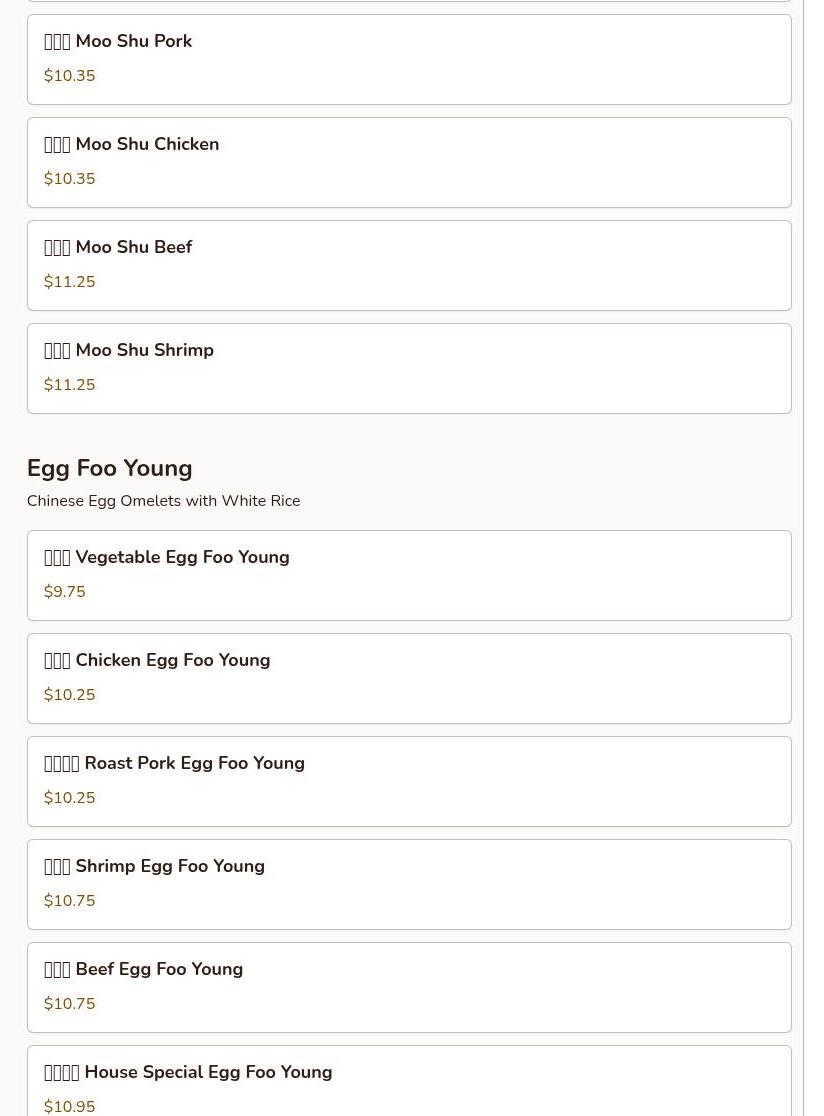Screen dimensions: 824x1116
Task: Open Vegetable Egg Foo Young item
Action: click(409, 575)
